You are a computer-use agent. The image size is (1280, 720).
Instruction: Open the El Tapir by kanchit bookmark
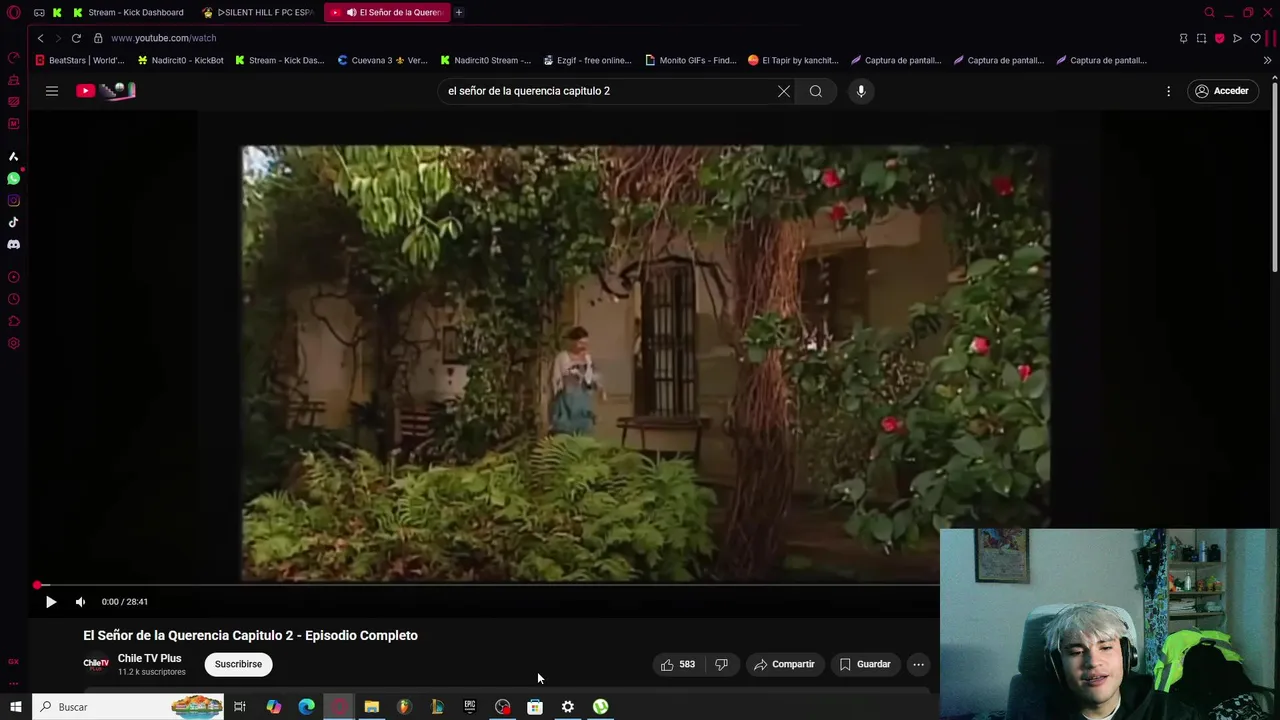point(793,60)
